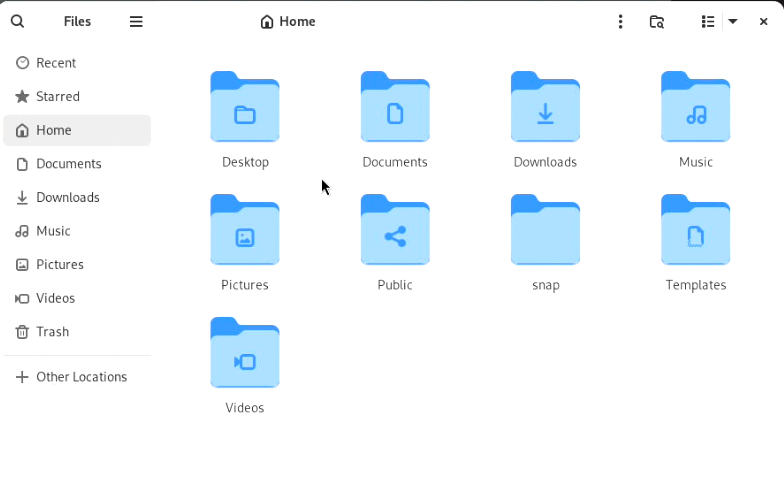784x479 pixels.
Task: Select the Public folder icon
Action: click(395, 230)
